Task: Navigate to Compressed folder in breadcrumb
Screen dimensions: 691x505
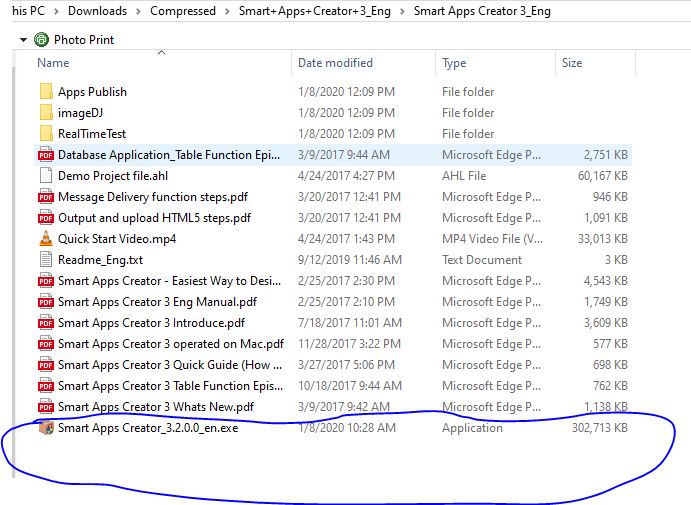Action: click(183, 11)
